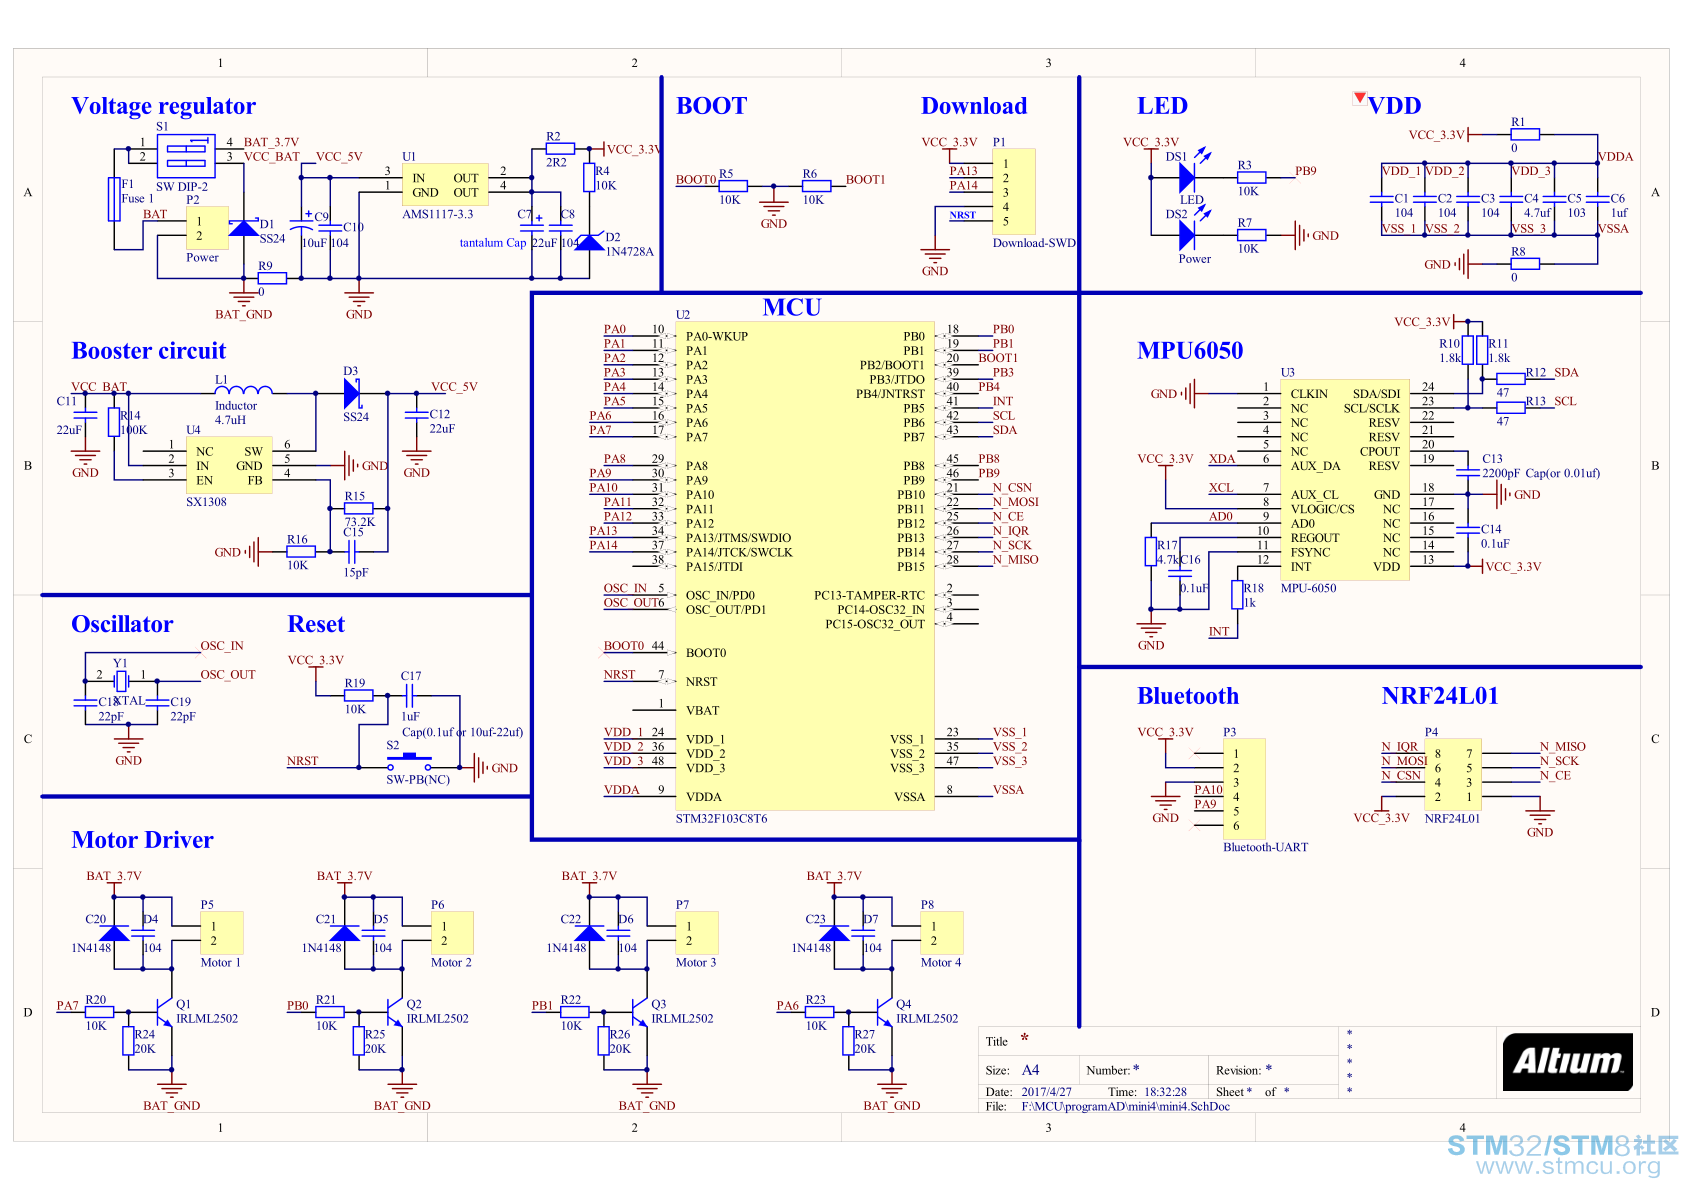Screen dimensions: 1685x1191
Task: Select the S1 DIP-2 switch
Action: point(186,155)
